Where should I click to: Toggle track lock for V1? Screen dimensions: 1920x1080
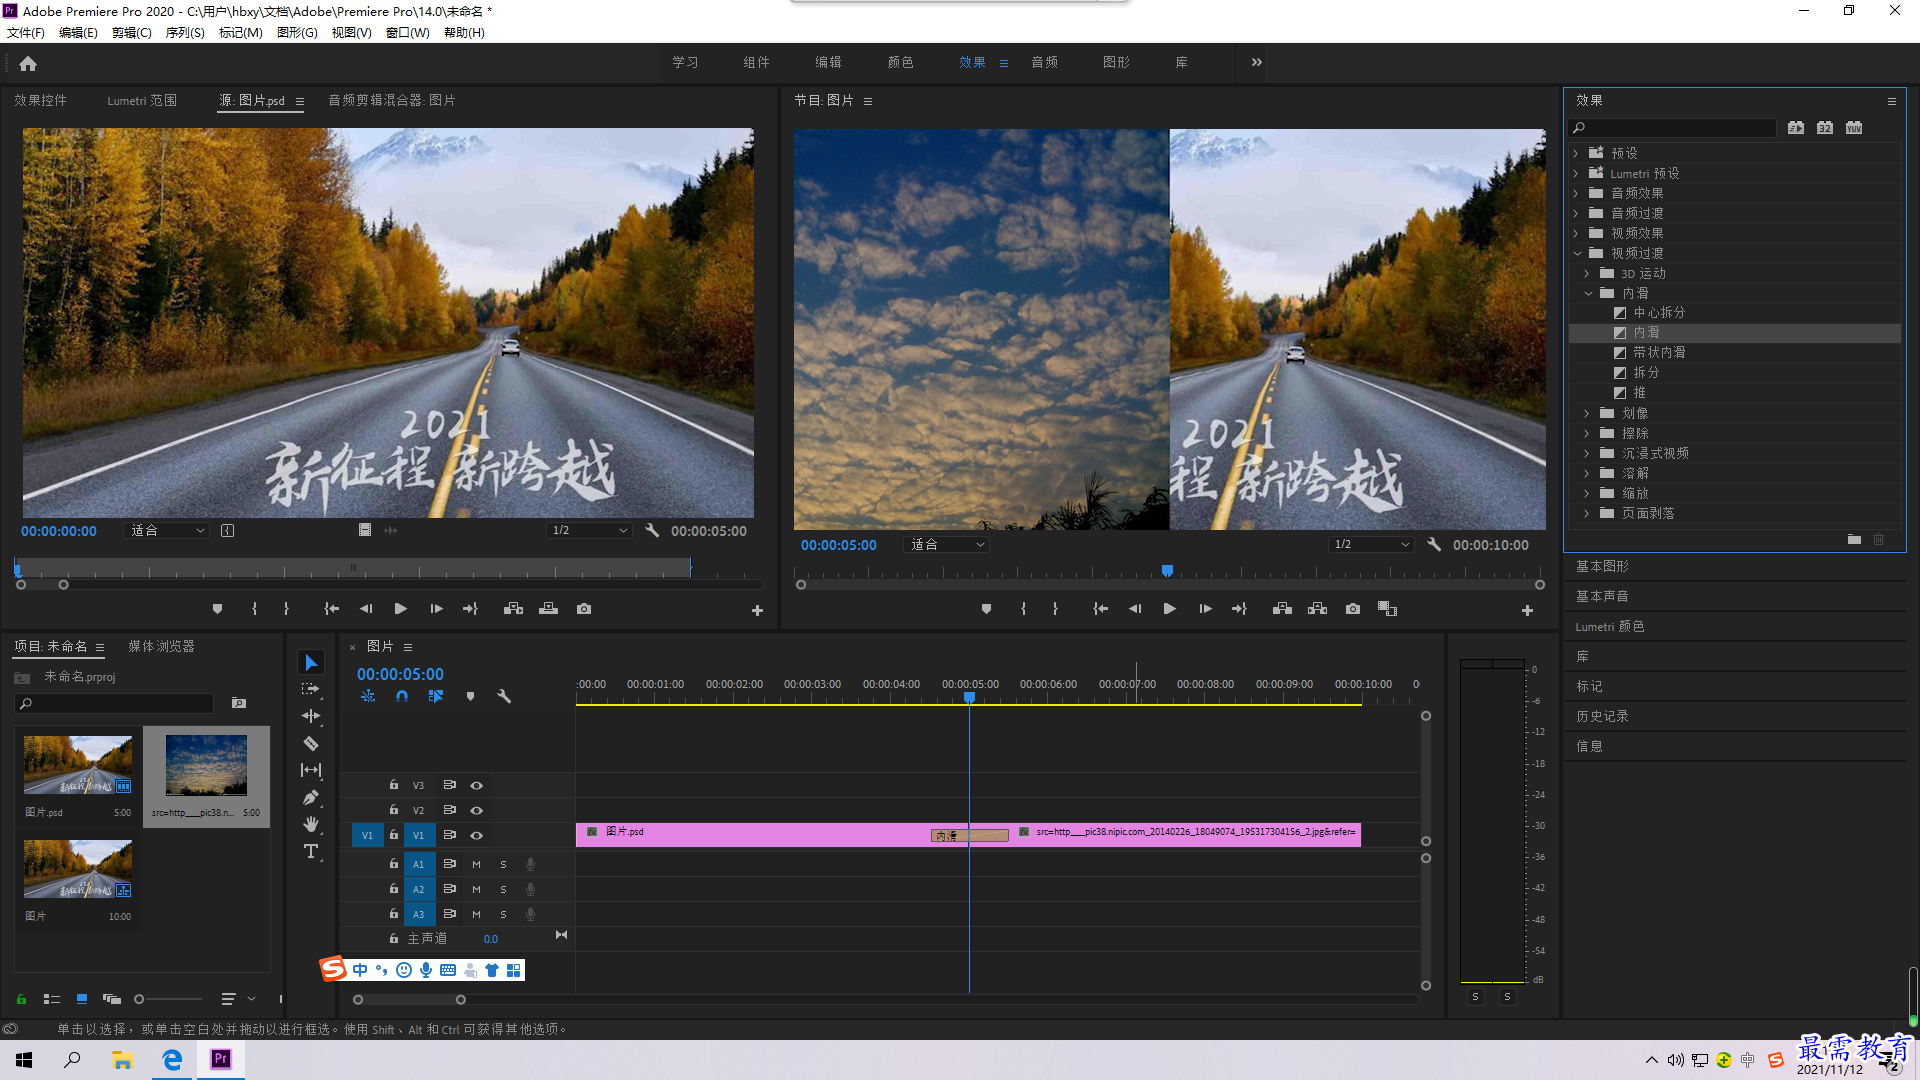click(x=394, y=835)
